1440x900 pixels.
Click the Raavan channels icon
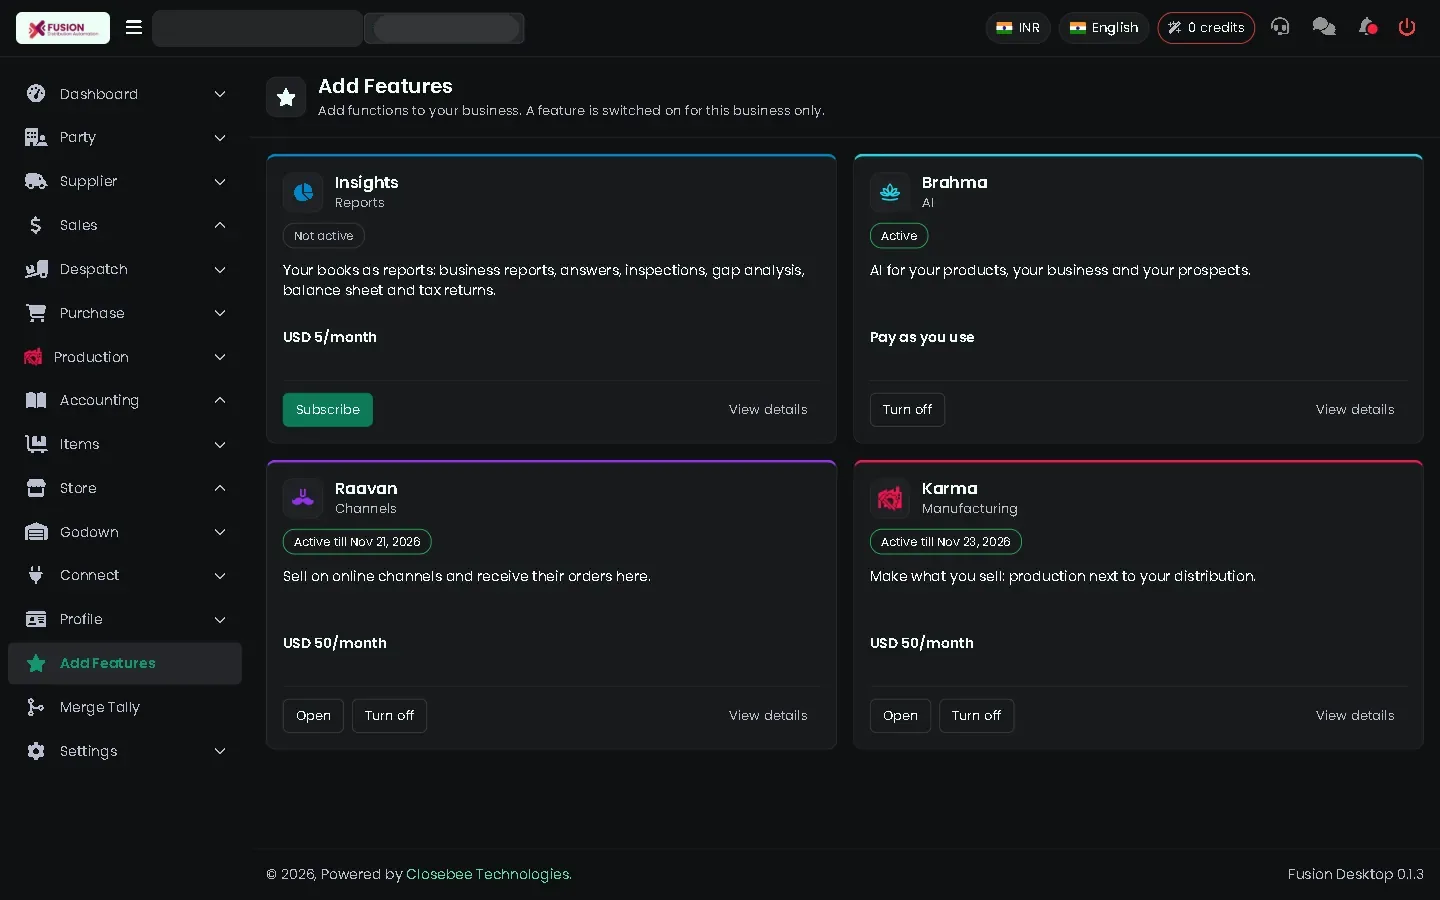click(303, 498)
